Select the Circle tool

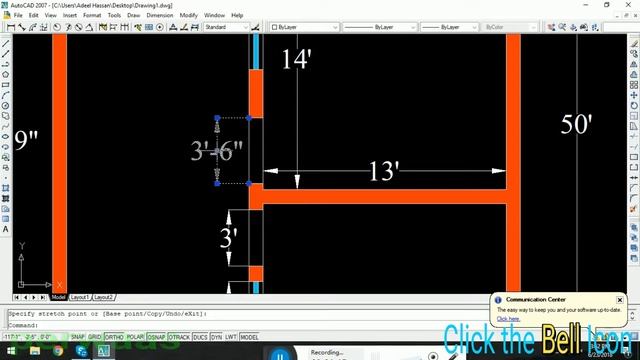pyautogui.click(x=5, y=106)
